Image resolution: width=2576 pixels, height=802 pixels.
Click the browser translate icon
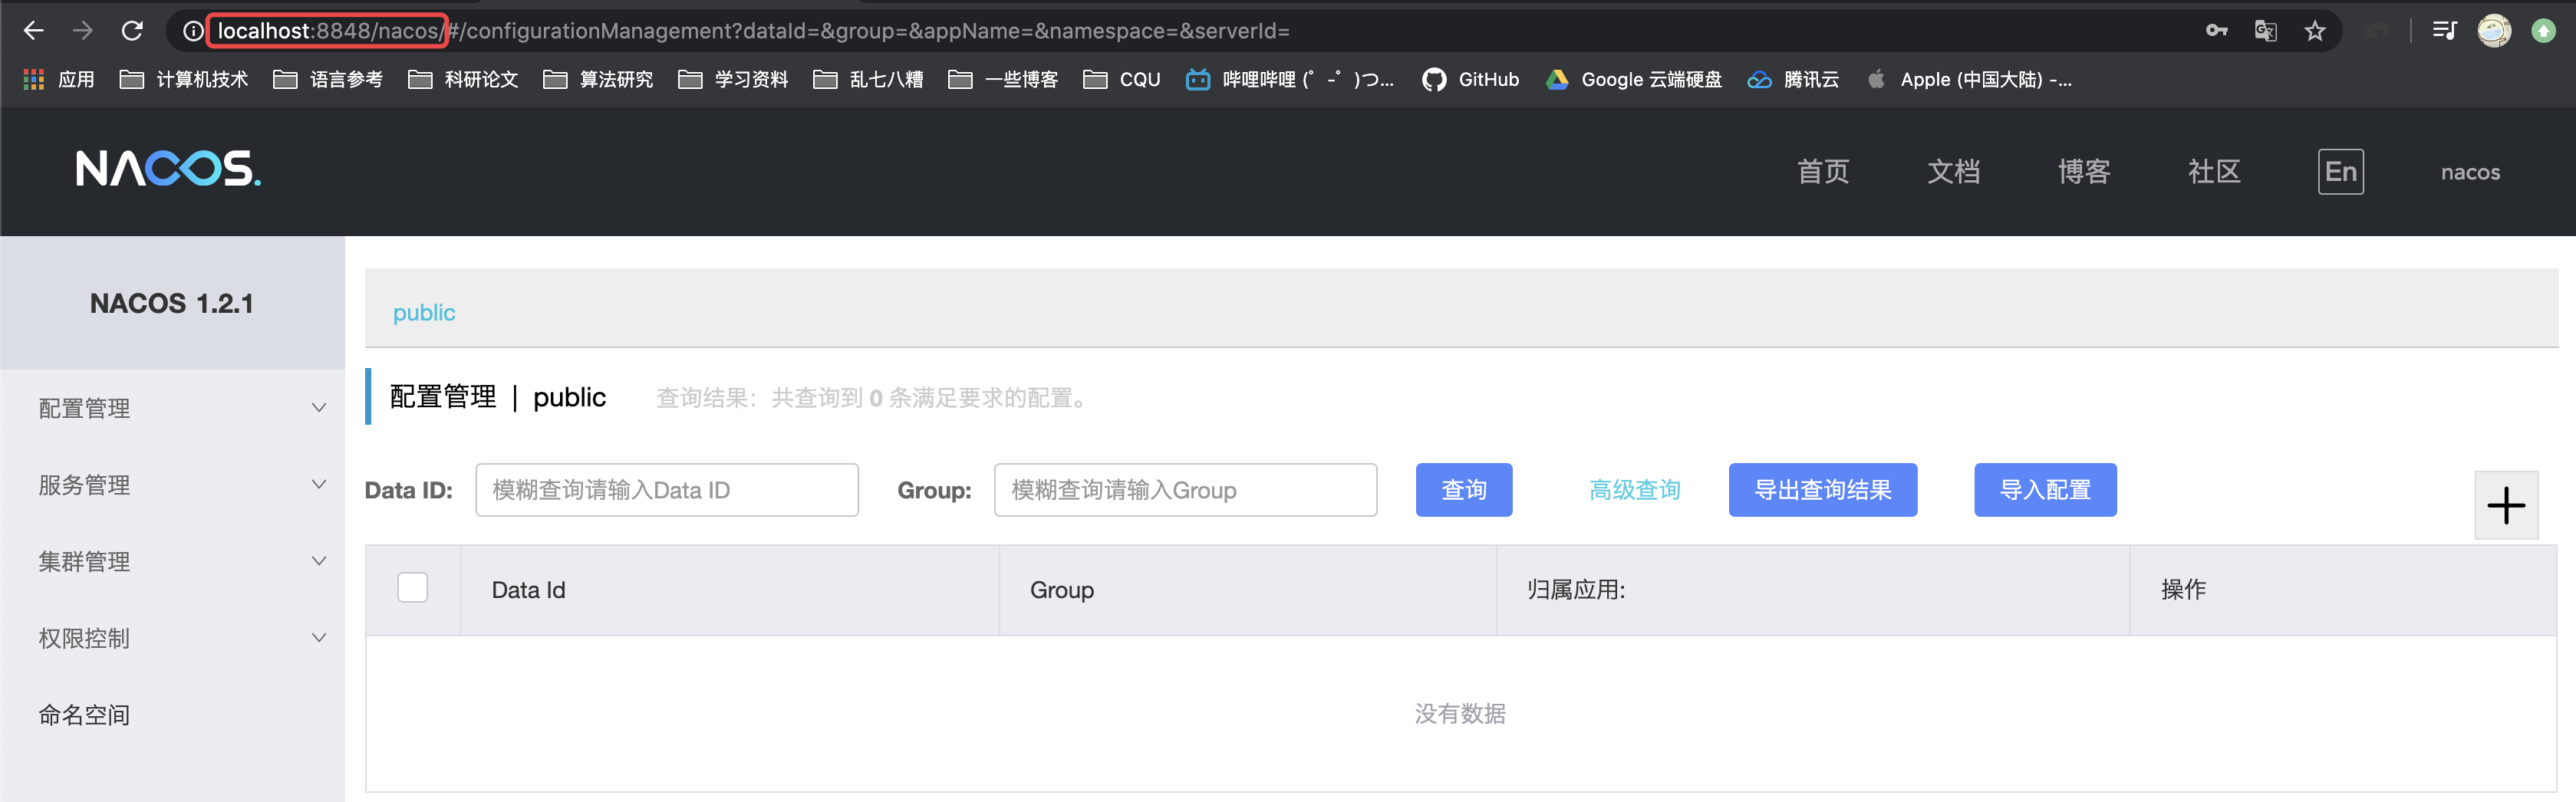[2265, 30]
